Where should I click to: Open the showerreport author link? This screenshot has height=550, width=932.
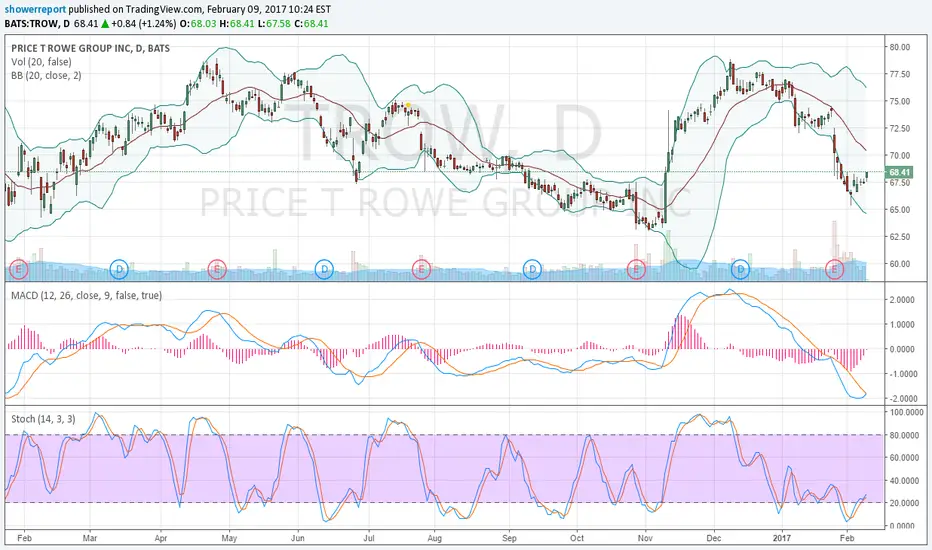[x=36, y=10]
